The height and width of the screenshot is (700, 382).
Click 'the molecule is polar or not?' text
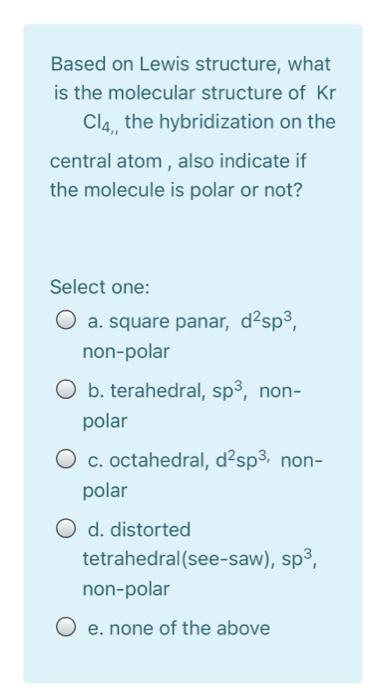(x=176, y=191)
